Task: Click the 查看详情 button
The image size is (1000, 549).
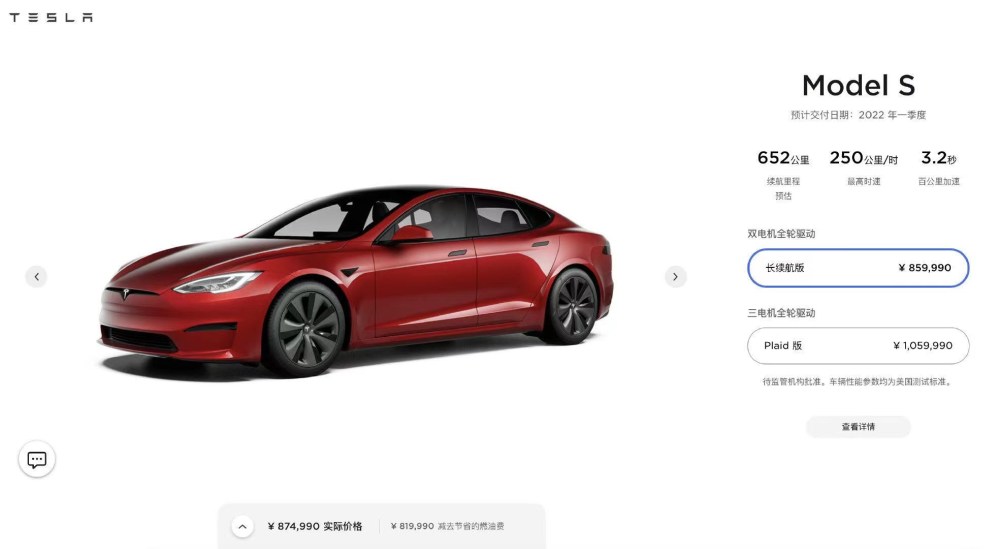Action: [x=858, y=427]
